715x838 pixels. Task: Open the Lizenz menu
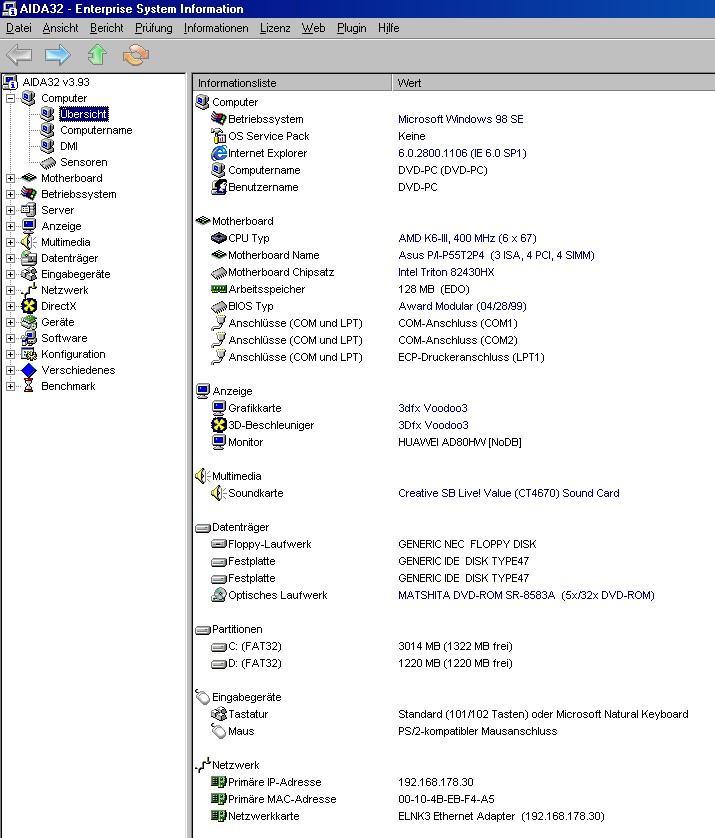(275, 28)
